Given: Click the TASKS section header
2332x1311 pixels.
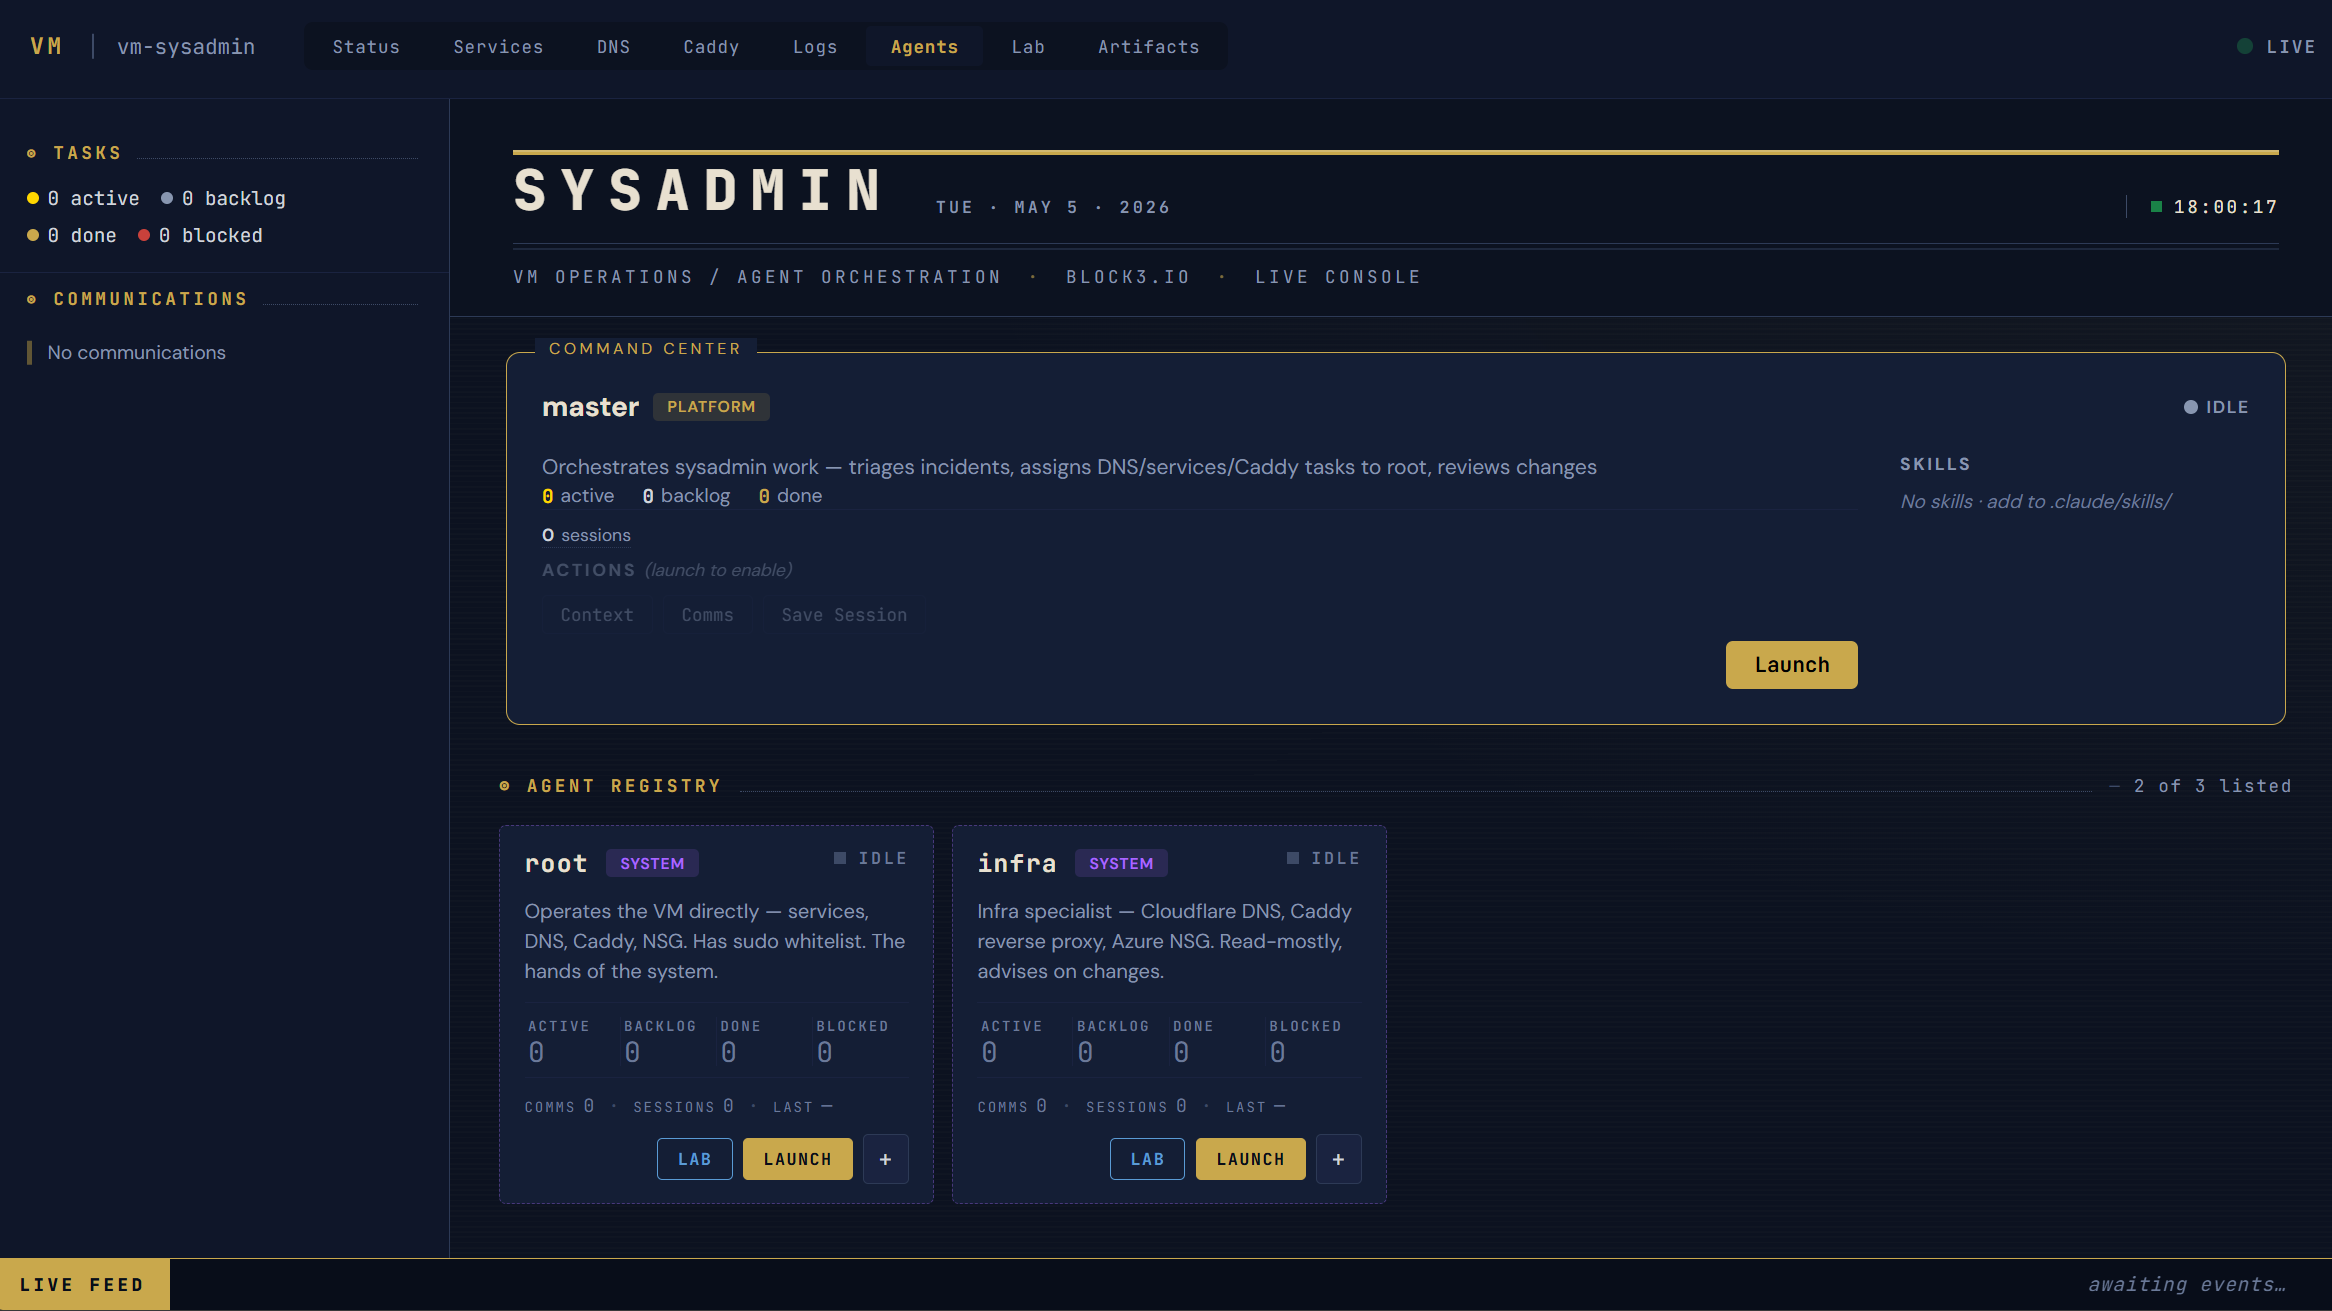Looking at the screenshot, I should tap(87, 153).
